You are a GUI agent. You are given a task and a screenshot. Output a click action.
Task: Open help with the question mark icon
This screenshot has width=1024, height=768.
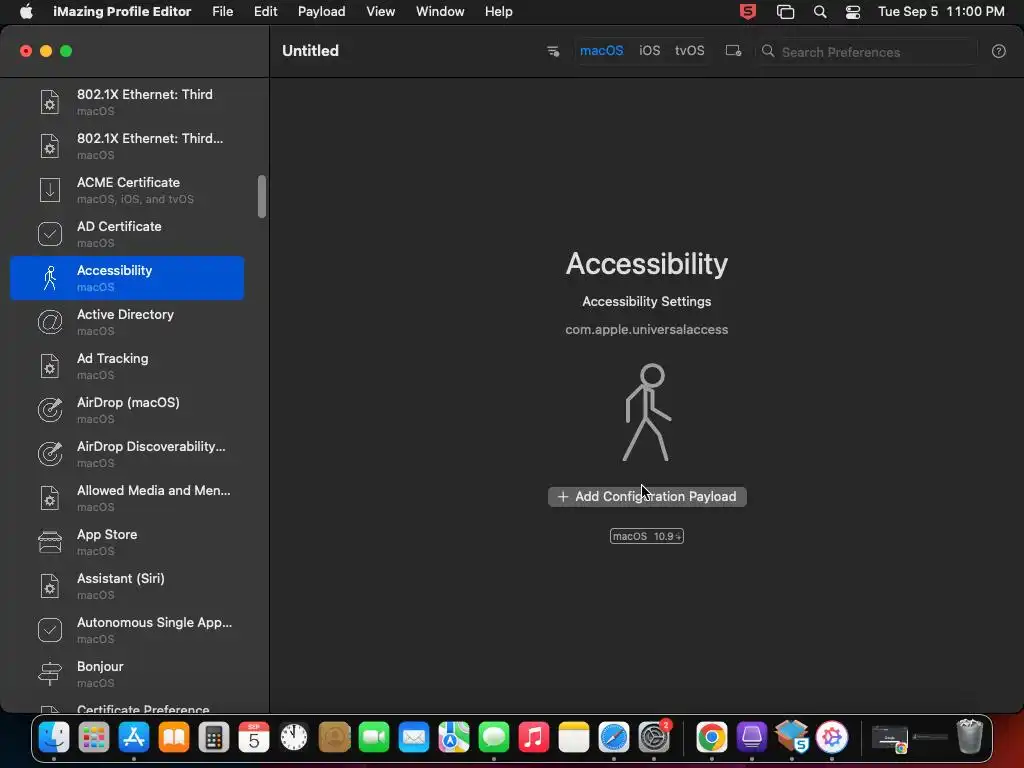click(999, 52)
